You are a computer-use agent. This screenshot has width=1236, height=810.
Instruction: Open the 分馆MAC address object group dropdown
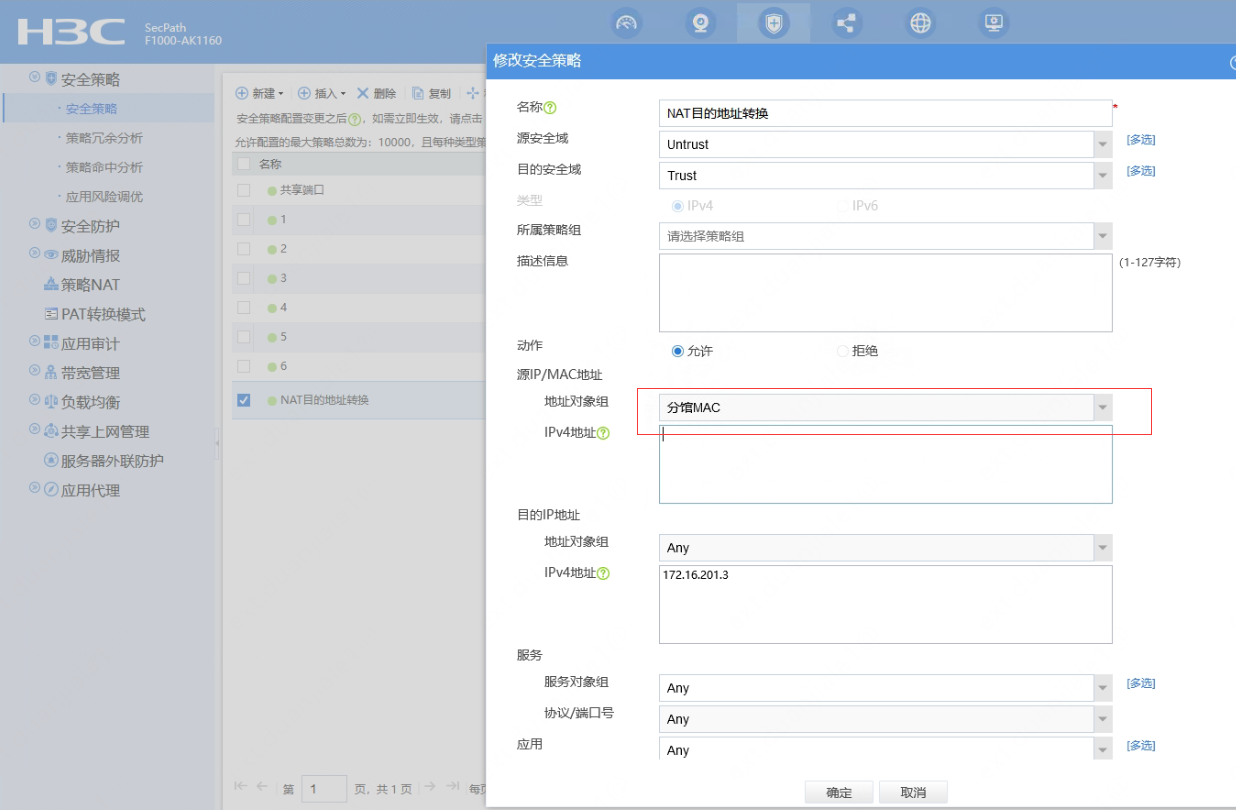[x=1102, y=407]
